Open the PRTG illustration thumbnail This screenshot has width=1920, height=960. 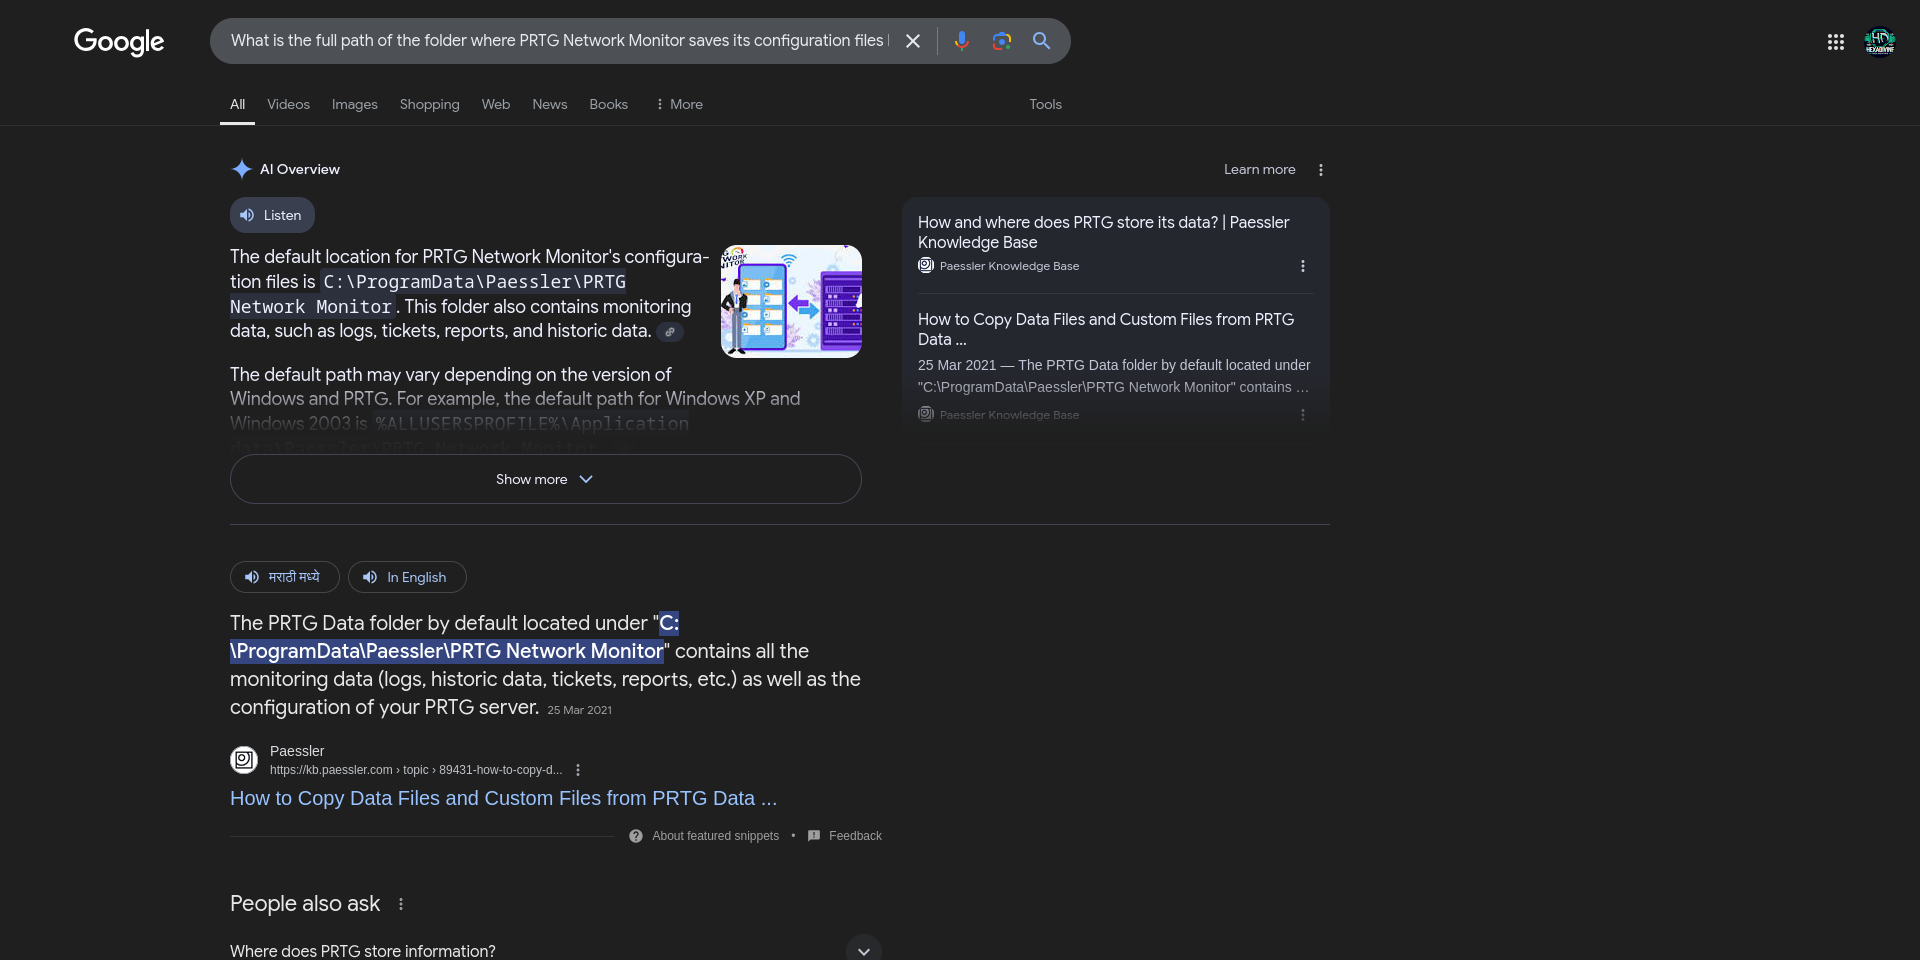tap(791, 301)
